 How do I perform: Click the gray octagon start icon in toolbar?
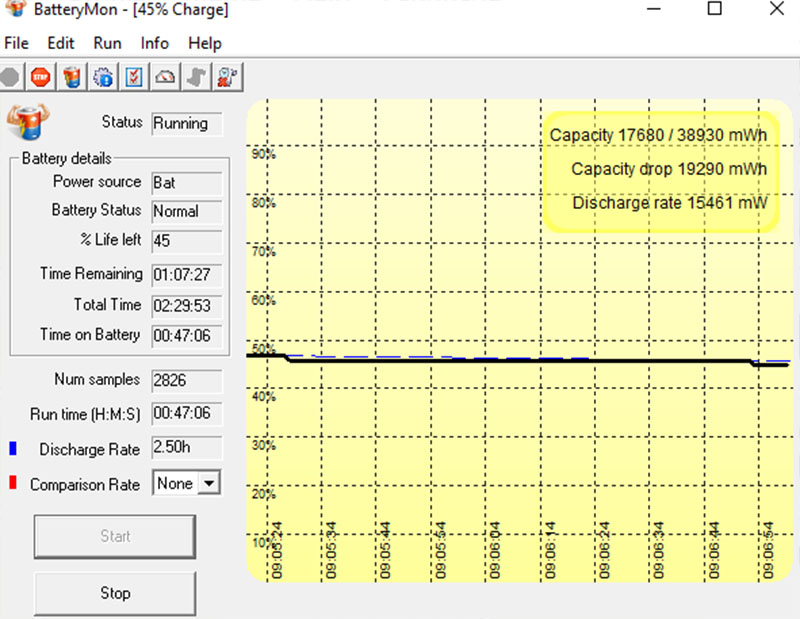click(x=10, y=78)
